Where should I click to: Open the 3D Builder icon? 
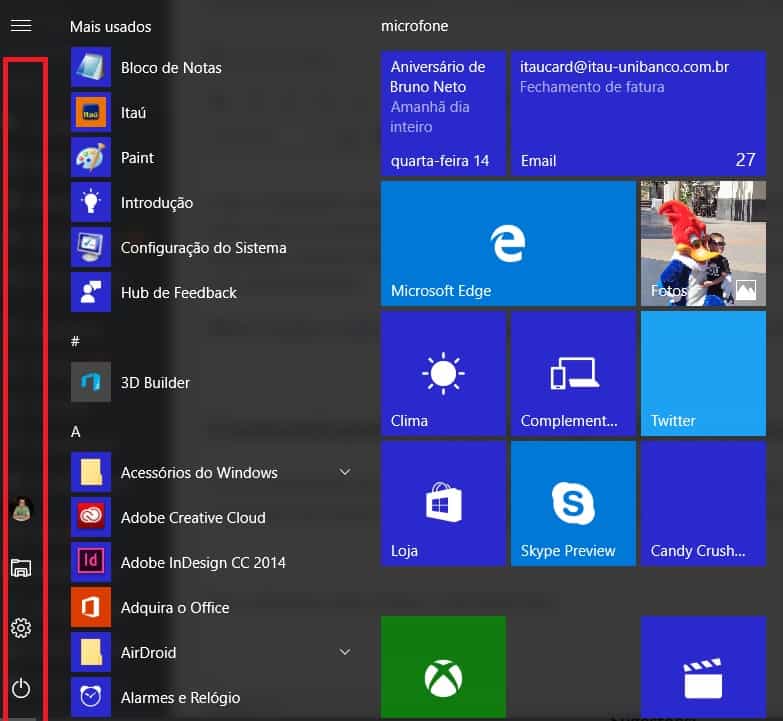pyautogui.click(x=91, y=382)
